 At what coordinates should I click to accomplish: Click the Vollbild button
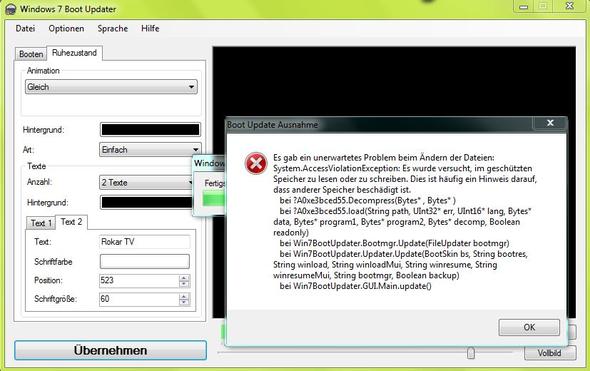click(x=550, y=353)
